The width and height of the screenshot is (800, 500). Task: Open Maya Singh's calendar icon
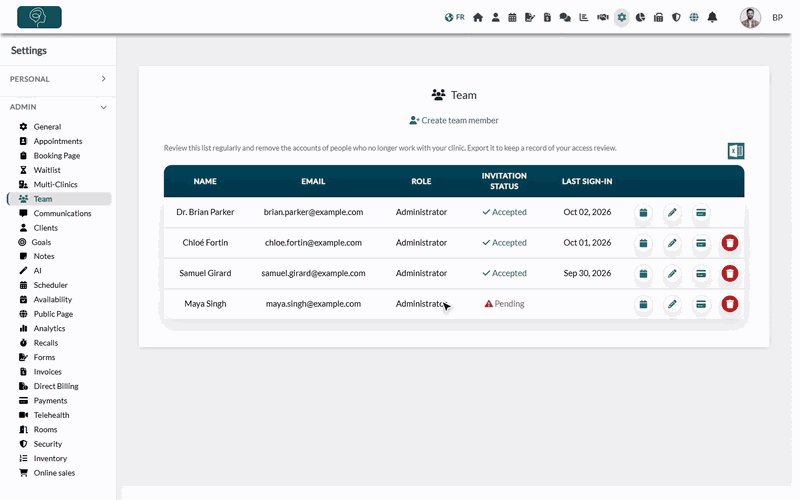tap(643, 305)
